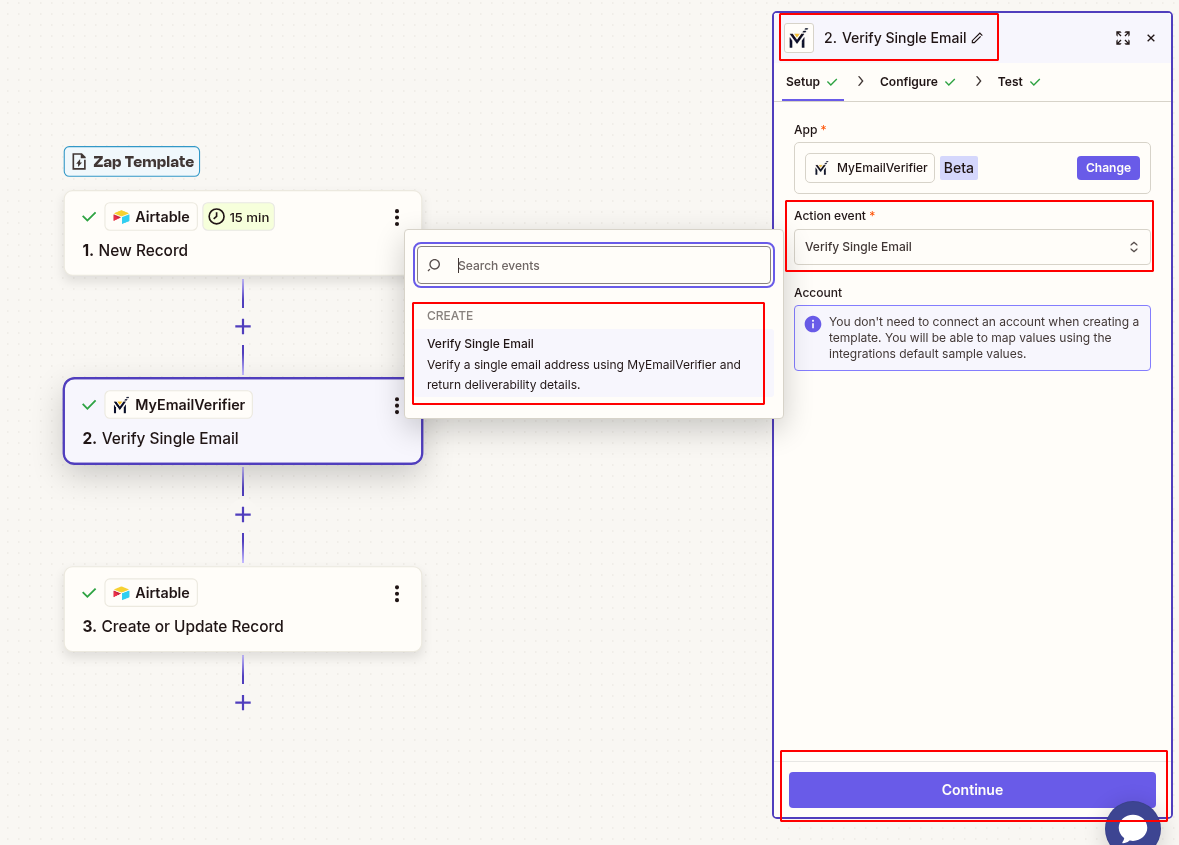Open the Action event dropdown
The width and height of the screenshot is (1179, 845).
pyautogui.click(x=970, y=246)
